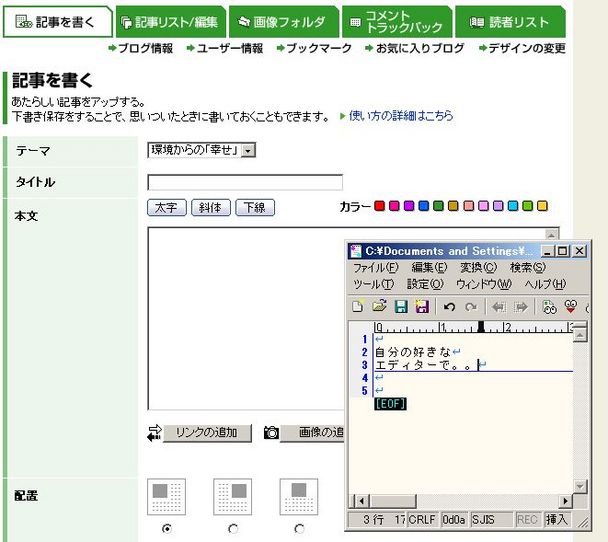This screenshot has width=608, height=542.
Task: Click the タイトル input field
Action: [x=245, y=182]
